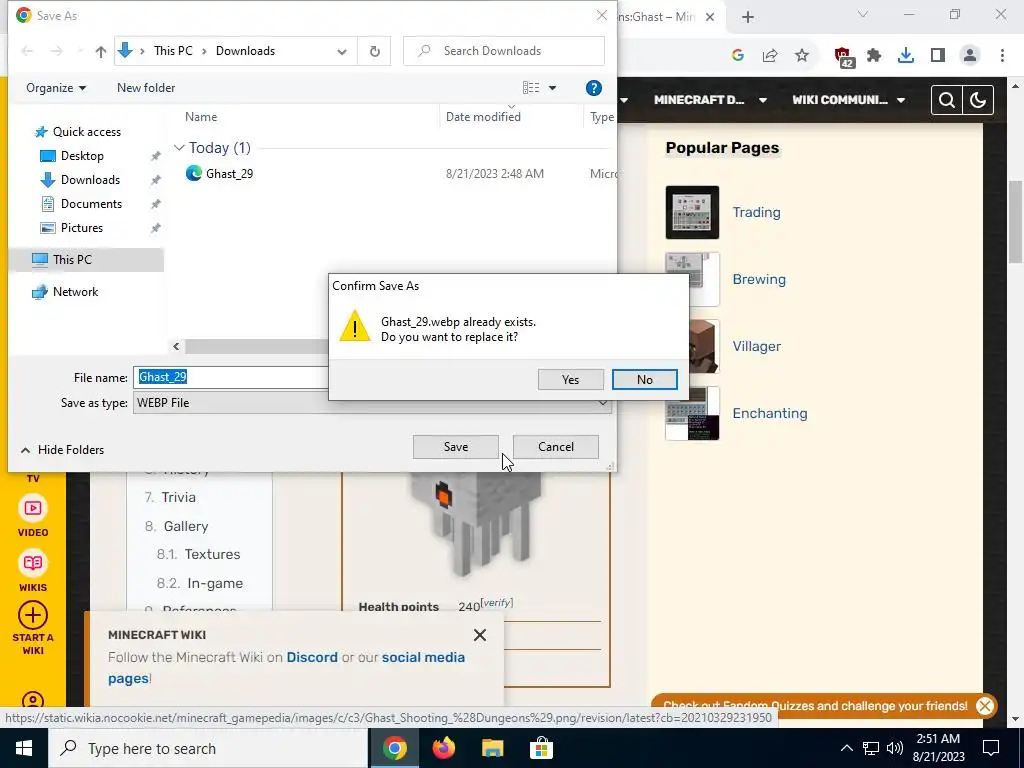Show Chrome downloads icon

coord(906,56)
